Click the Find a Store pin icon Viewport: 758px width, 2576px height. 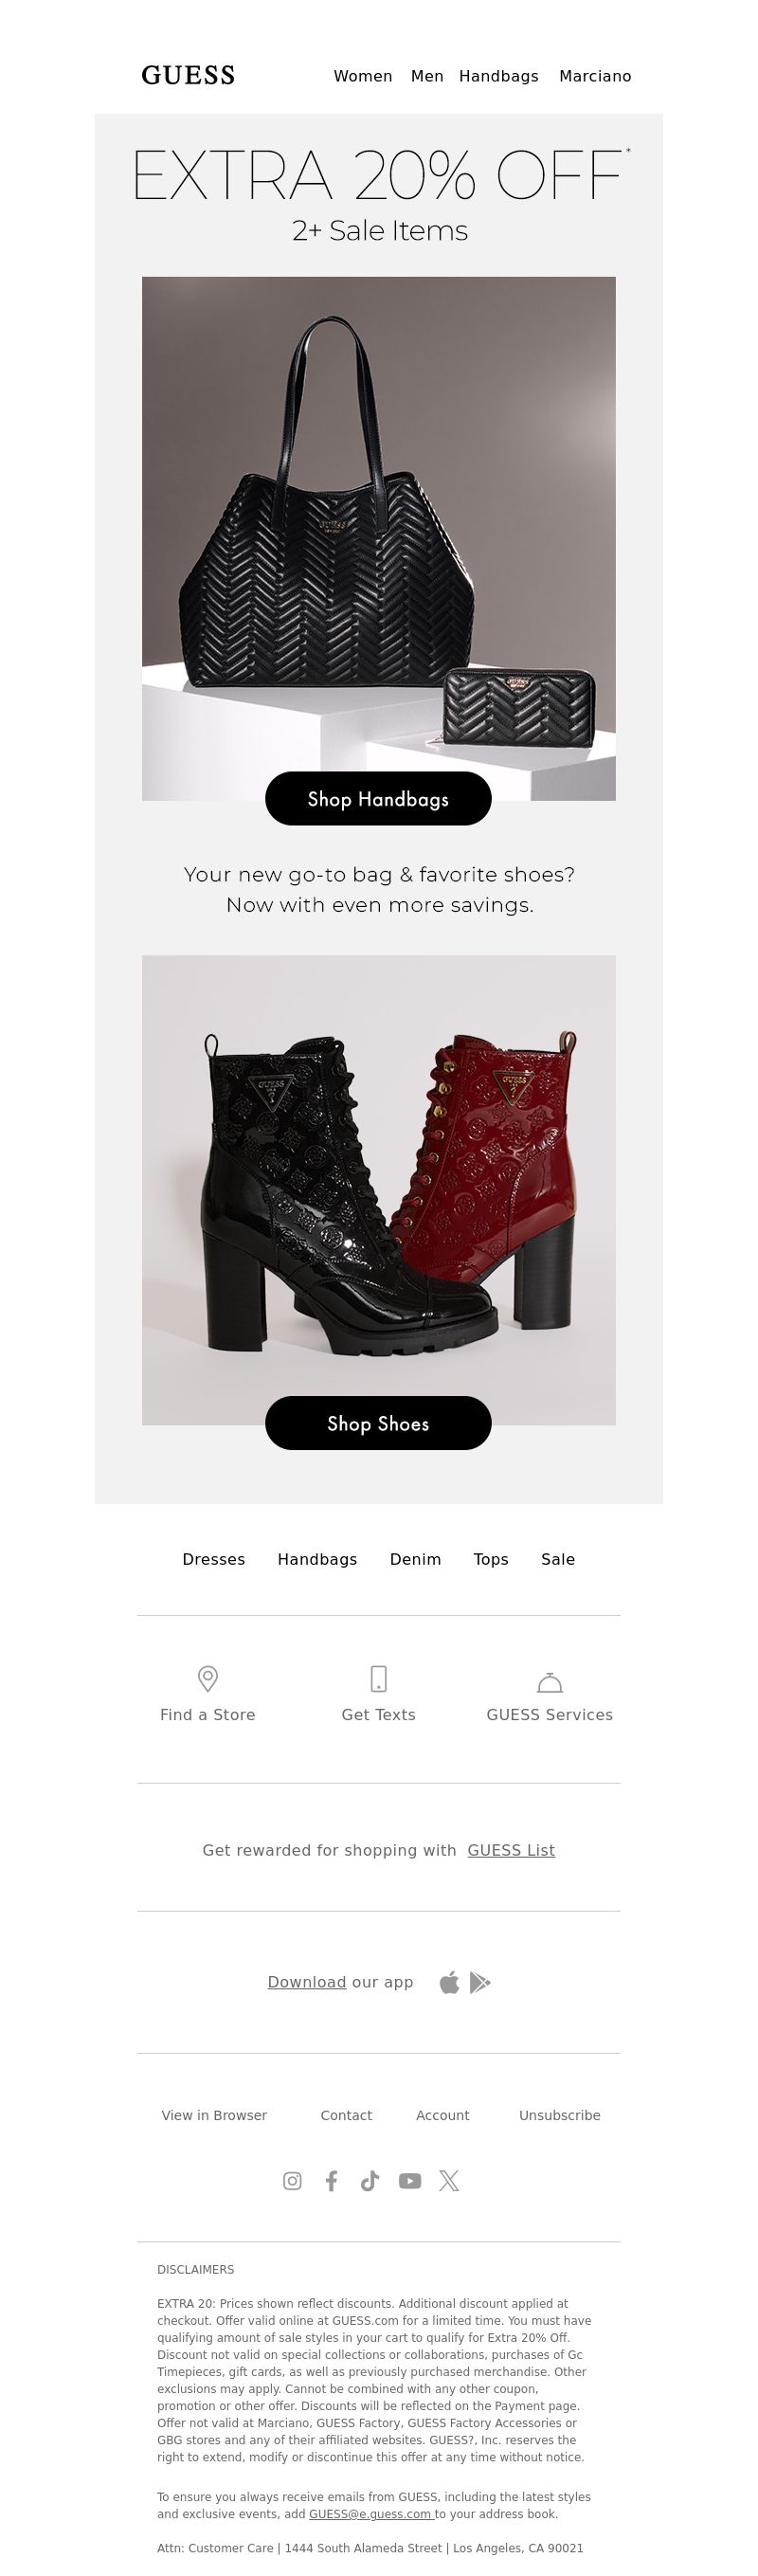[208, 1678]
